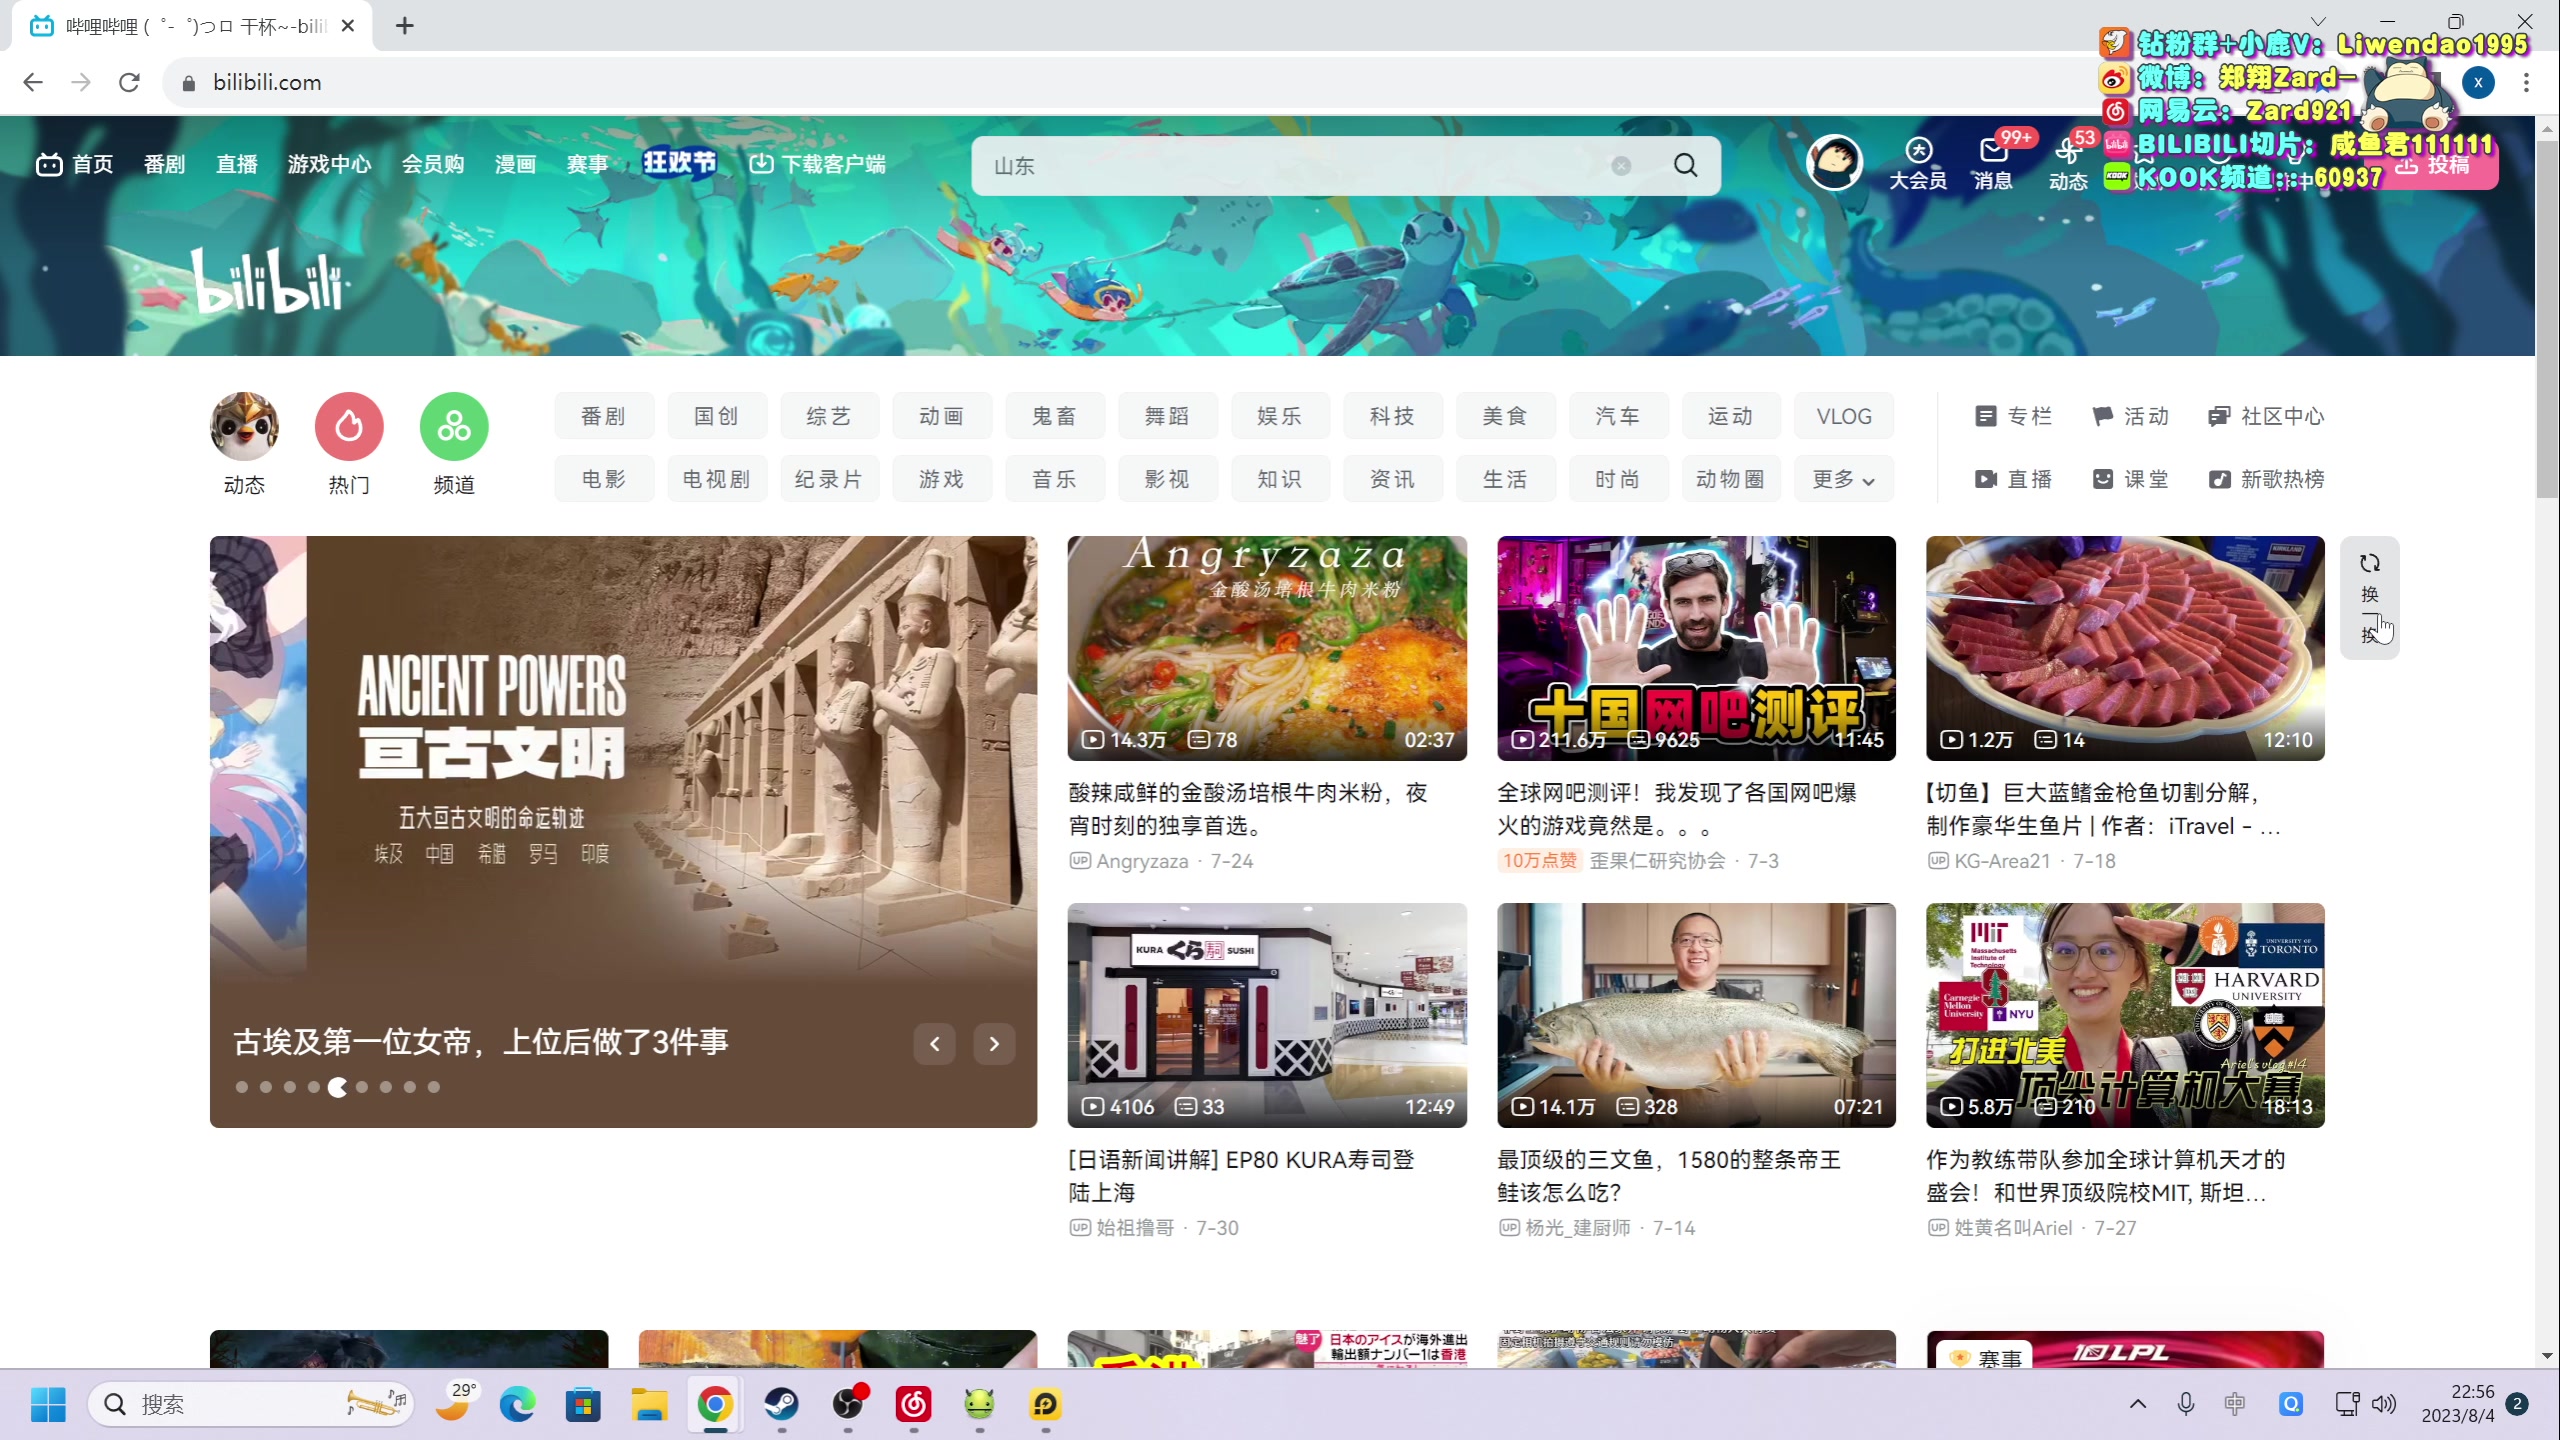Open 消息 messages envelope icon

coord(1992,152)
